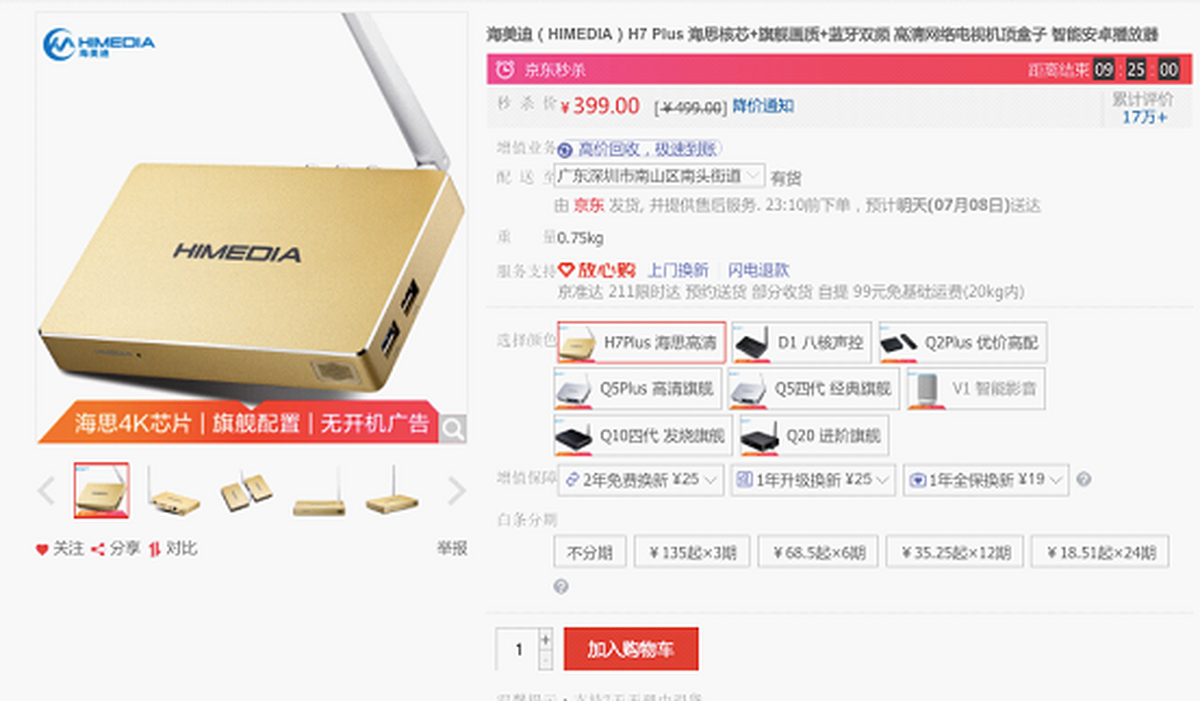Select the ¥18.51起×24期 installment plan
1200x701 pixels.
(1100, 551)
